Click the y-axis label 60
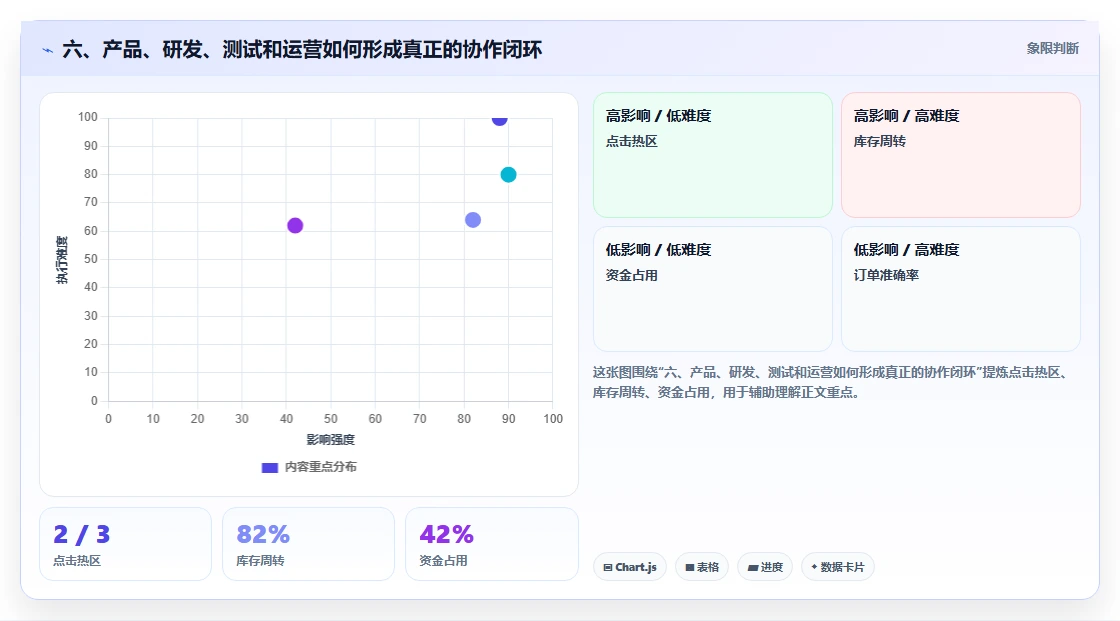This screenshot has height=621, width=1120. [91, 231]
